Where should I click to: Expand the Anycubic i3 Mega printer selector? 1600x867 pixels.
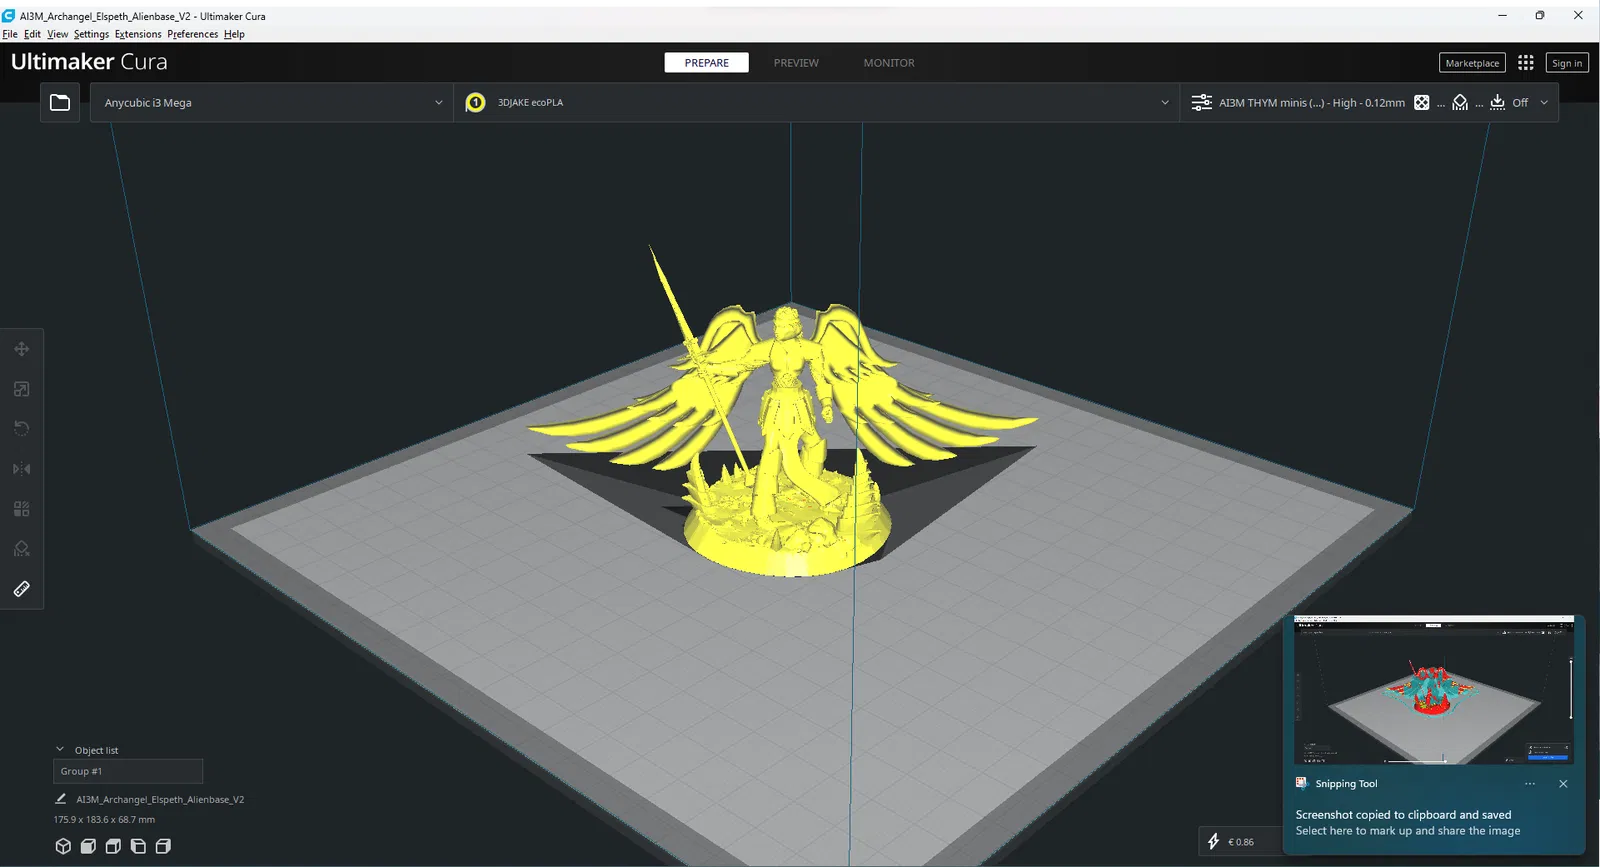[271, 102]
